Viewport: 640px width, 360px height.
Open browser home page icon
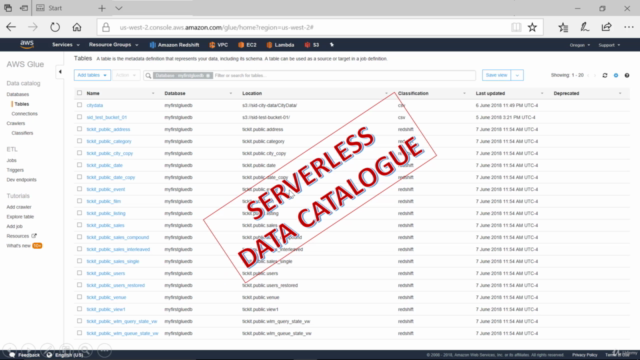[77, 27]
